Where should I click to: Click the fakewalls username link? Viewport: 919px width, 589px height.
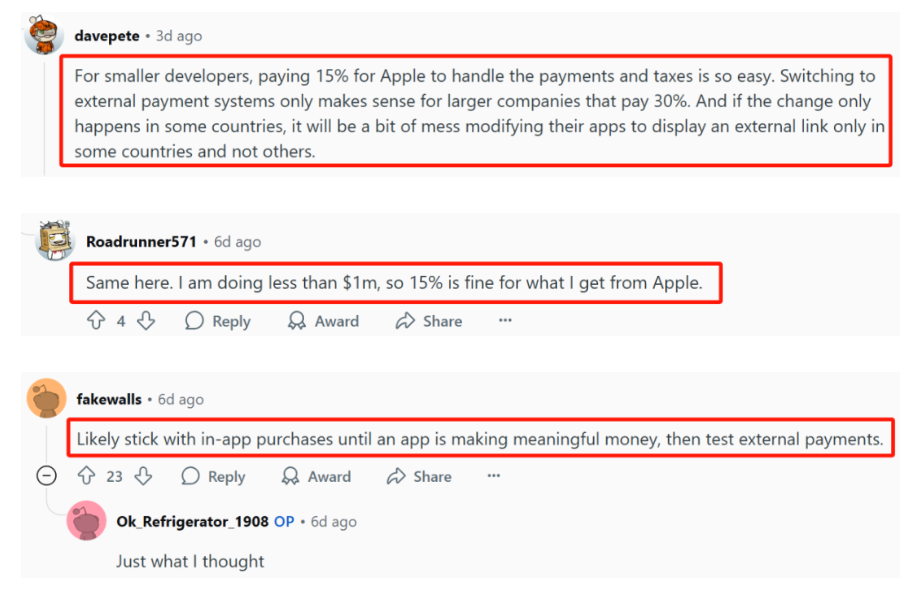(108, 399)
